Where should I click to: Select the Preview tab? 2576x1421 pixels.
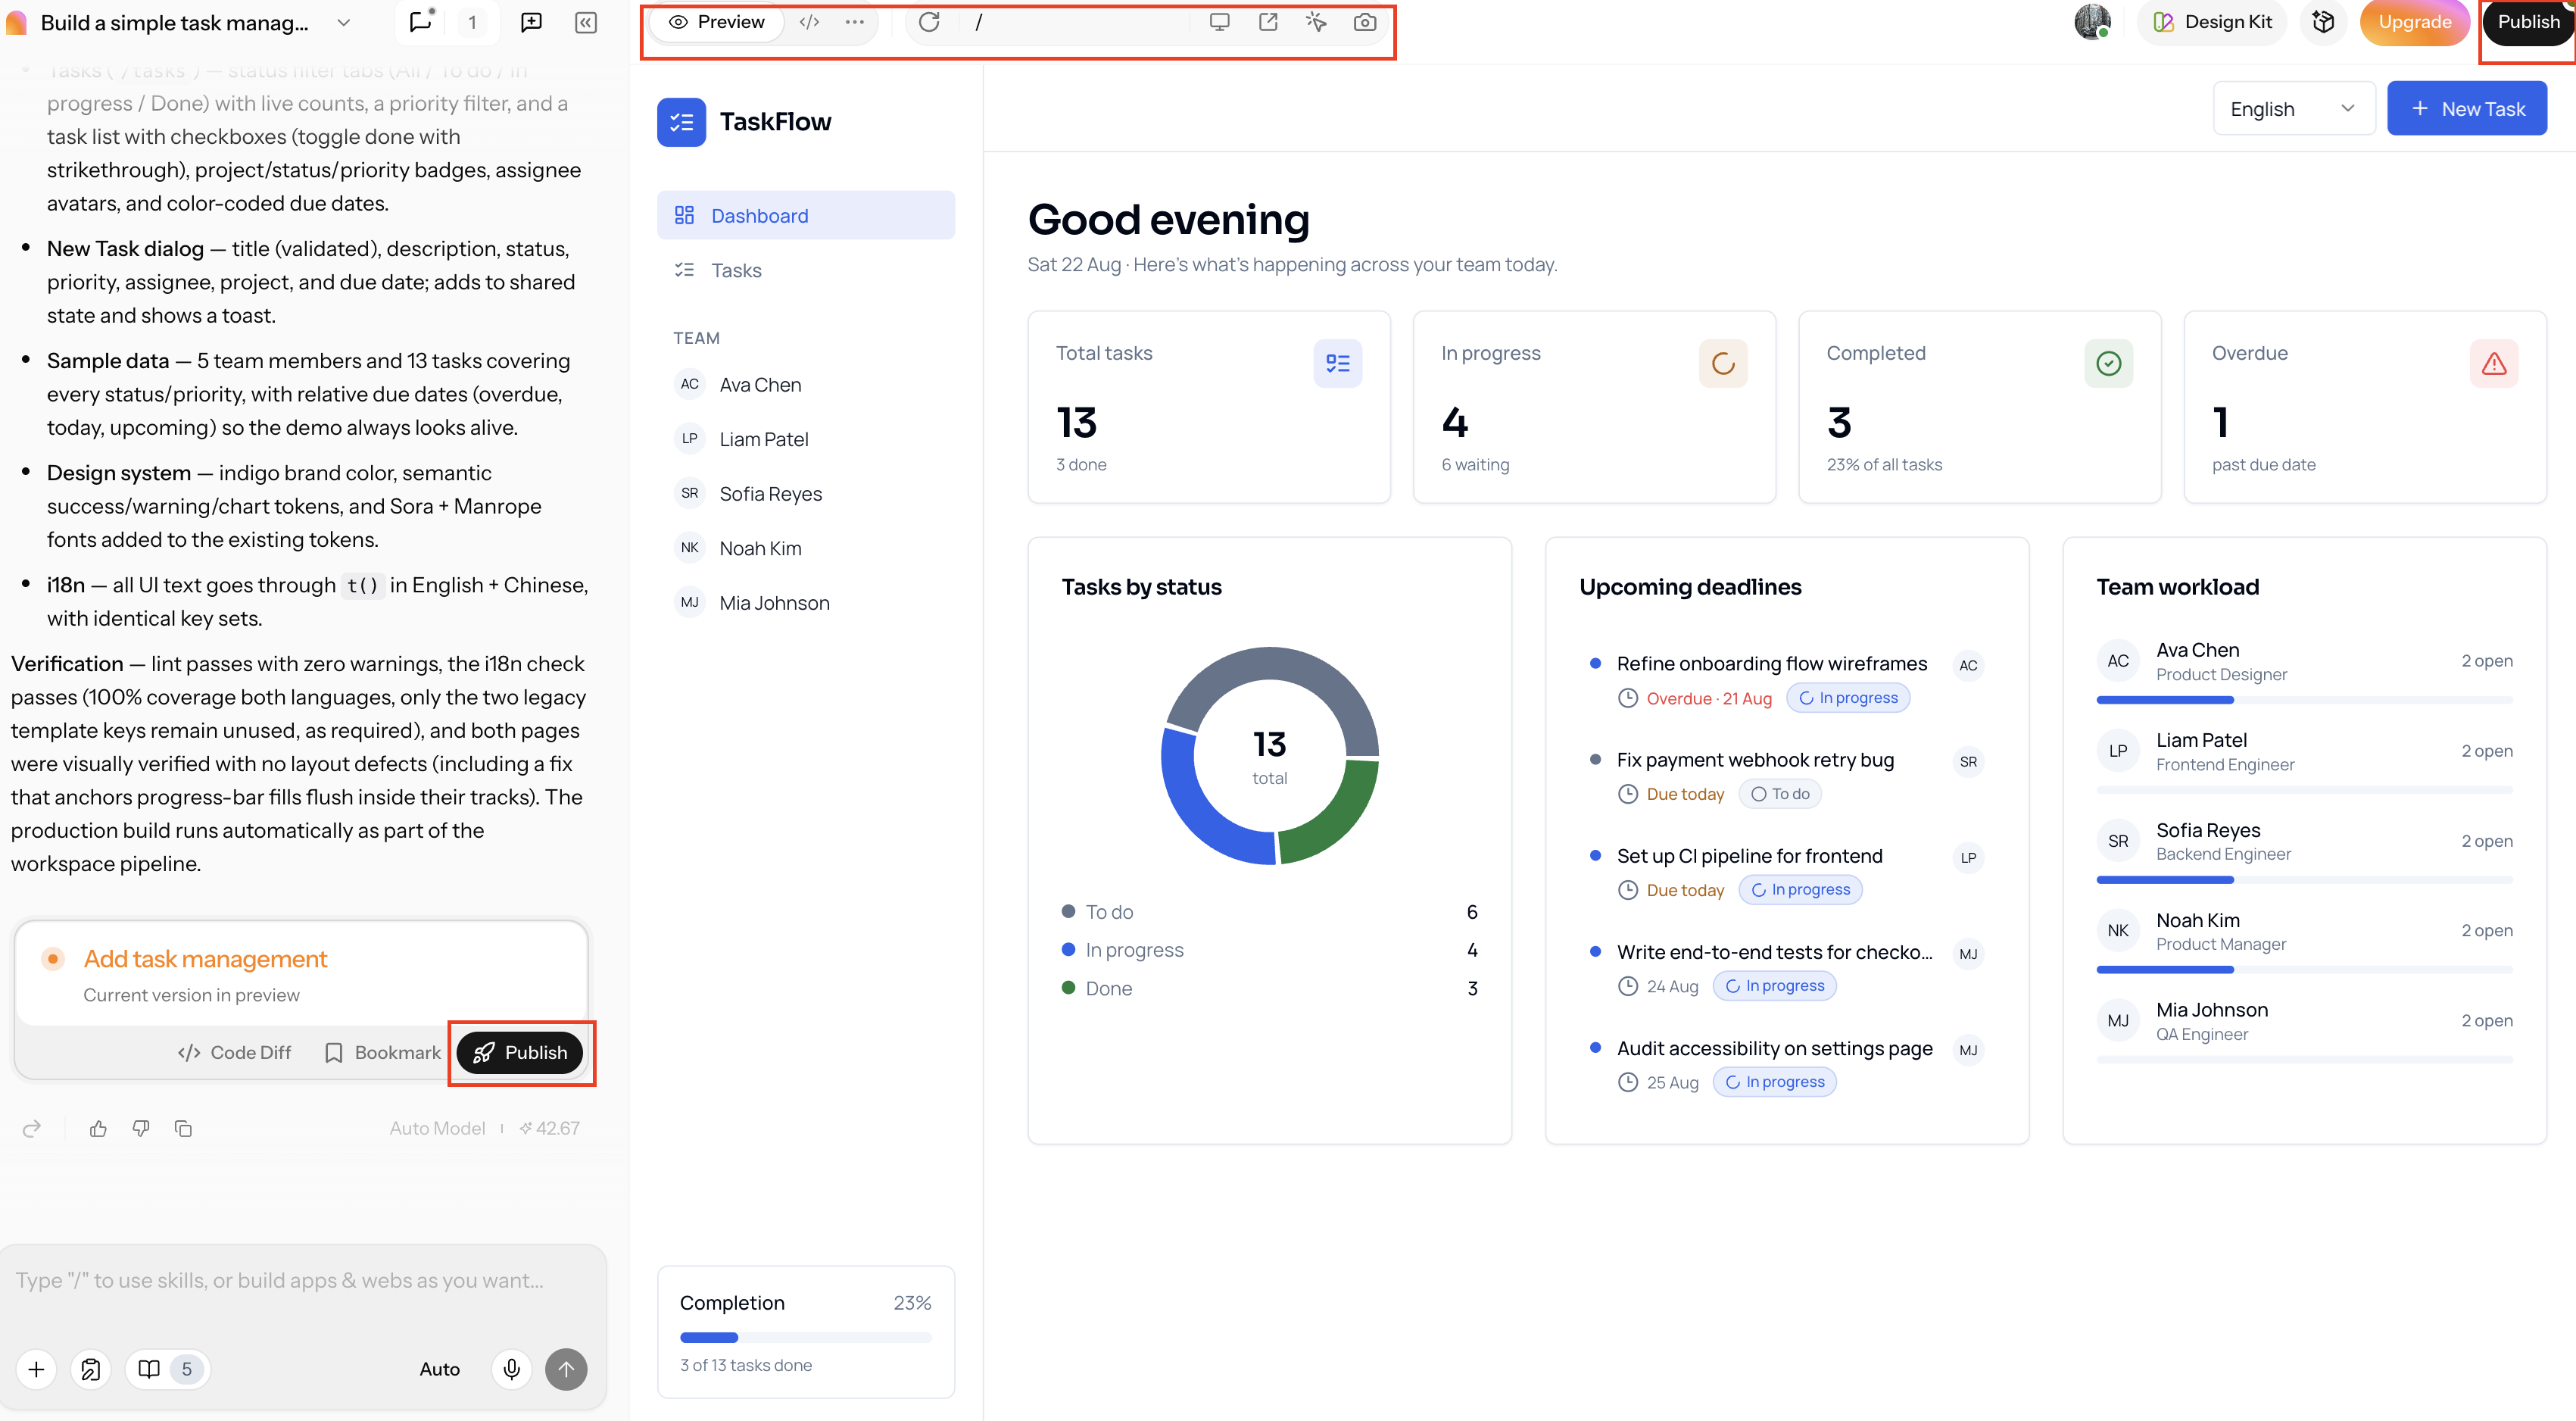click(717, 22)
